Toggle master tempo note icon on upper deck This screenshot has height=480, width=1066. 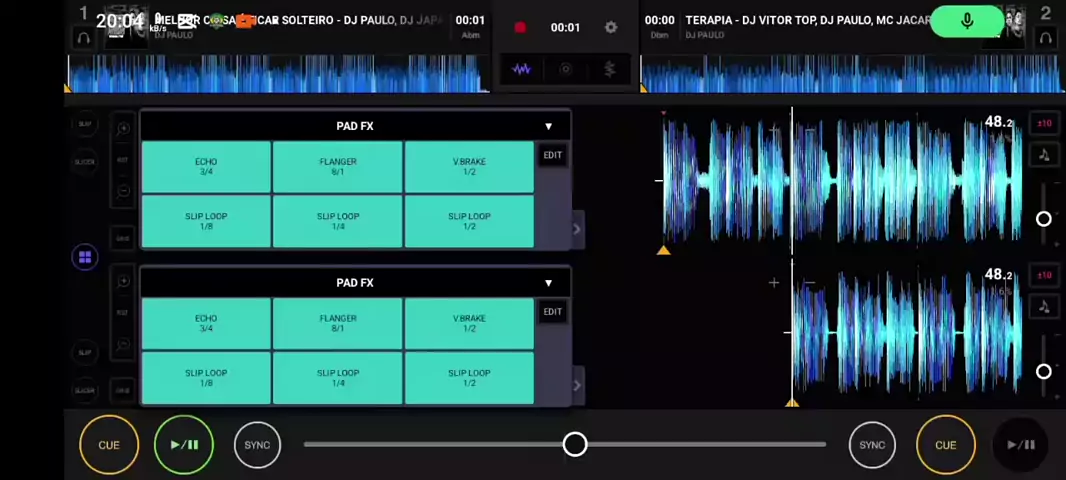[1044, 155]
